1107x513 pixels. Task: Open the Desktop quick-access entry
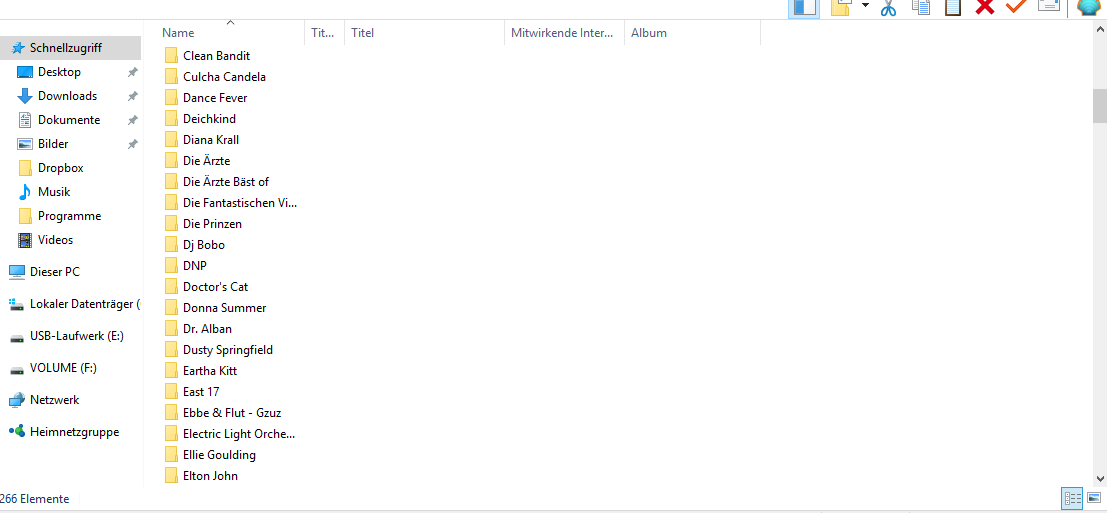[x=59, y=72]
